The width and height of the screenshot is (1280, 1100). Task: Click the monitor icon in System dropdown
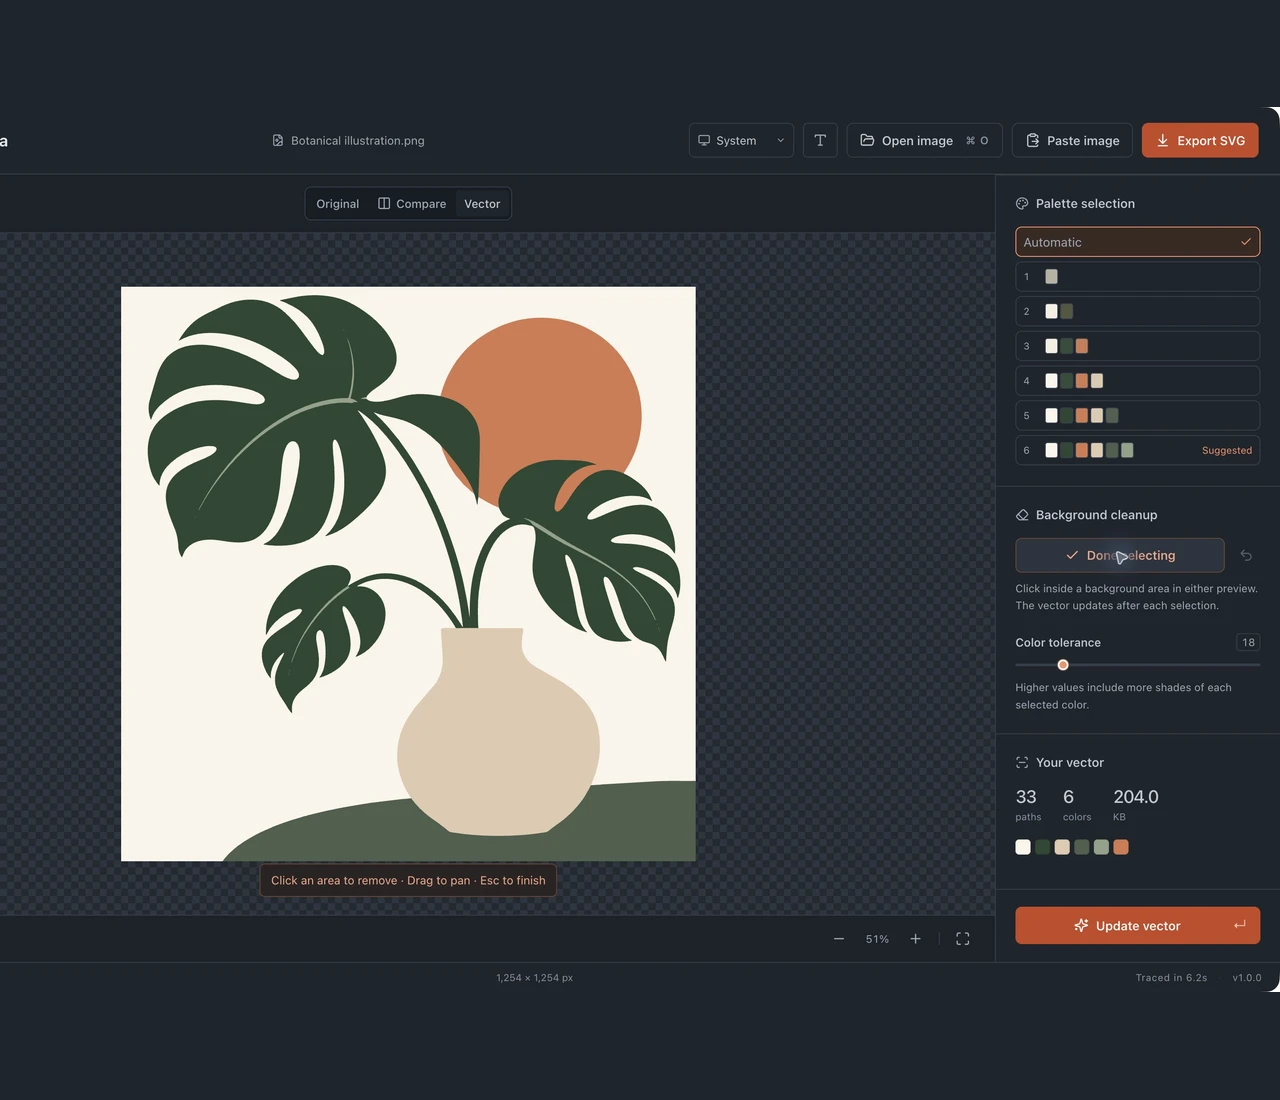(704, 140)
